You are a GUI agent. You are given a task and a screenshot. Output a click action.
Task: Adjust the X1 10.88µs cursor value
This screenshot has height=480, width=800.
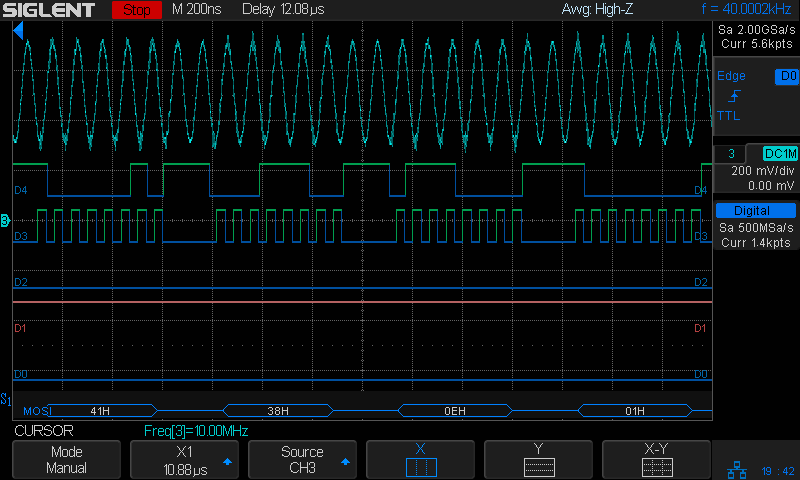(184, 460)
